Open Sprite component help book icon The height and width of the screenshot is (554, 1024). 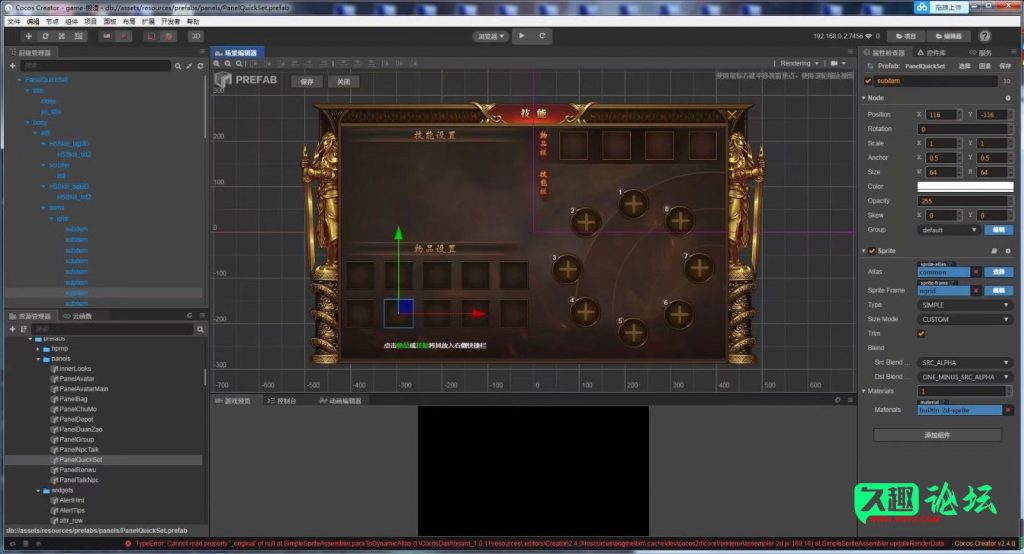coord(994,251)
